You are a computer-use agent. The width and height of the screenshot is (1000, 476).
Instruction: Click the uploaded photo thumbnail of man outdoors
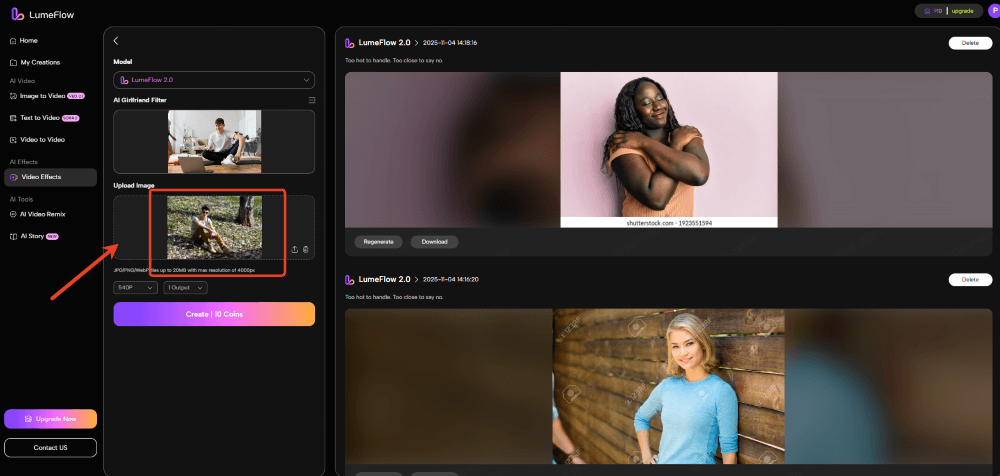point(214,227)
